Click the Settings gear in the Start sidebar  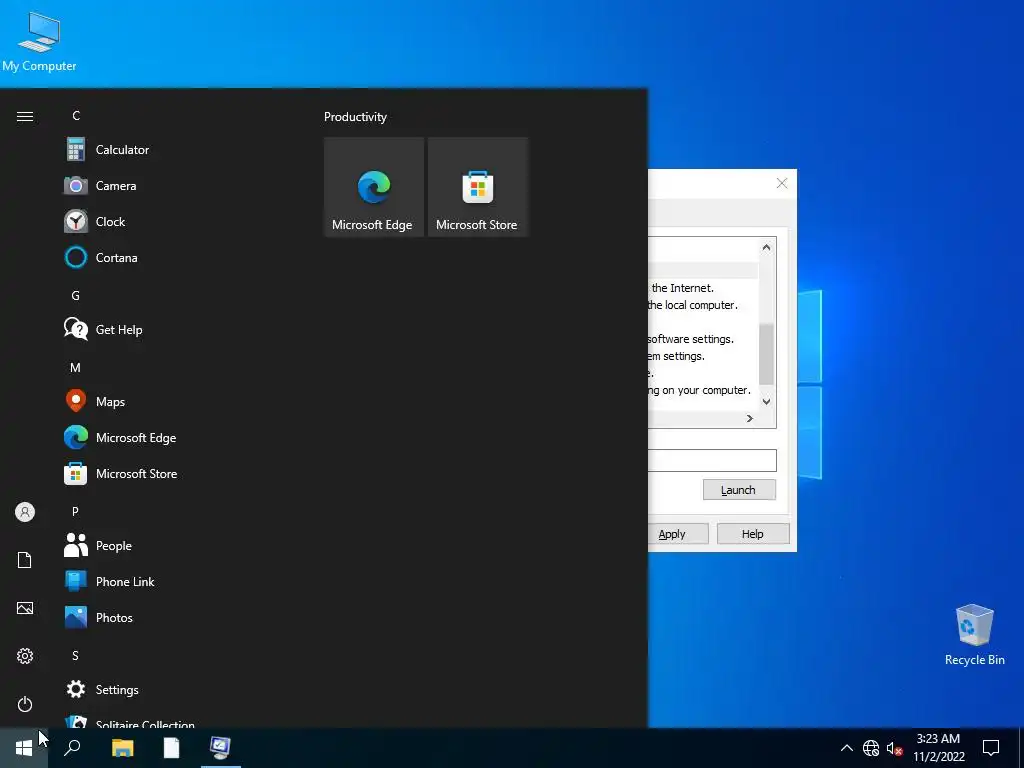click(x=25, y=656)
